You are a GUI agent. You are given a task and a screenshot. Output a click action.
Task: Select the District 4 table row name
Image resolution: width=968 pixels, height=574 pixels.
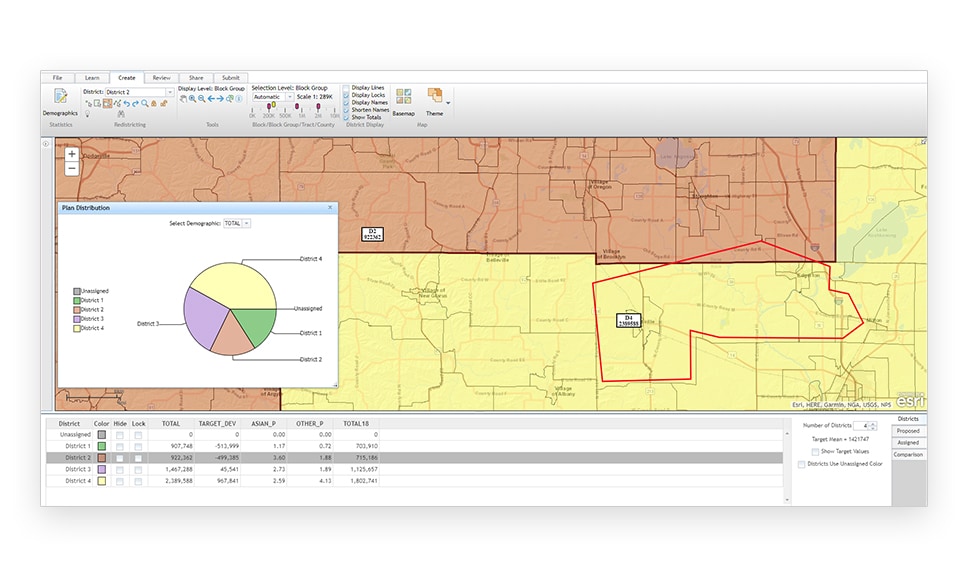click(x=78, y=481)
